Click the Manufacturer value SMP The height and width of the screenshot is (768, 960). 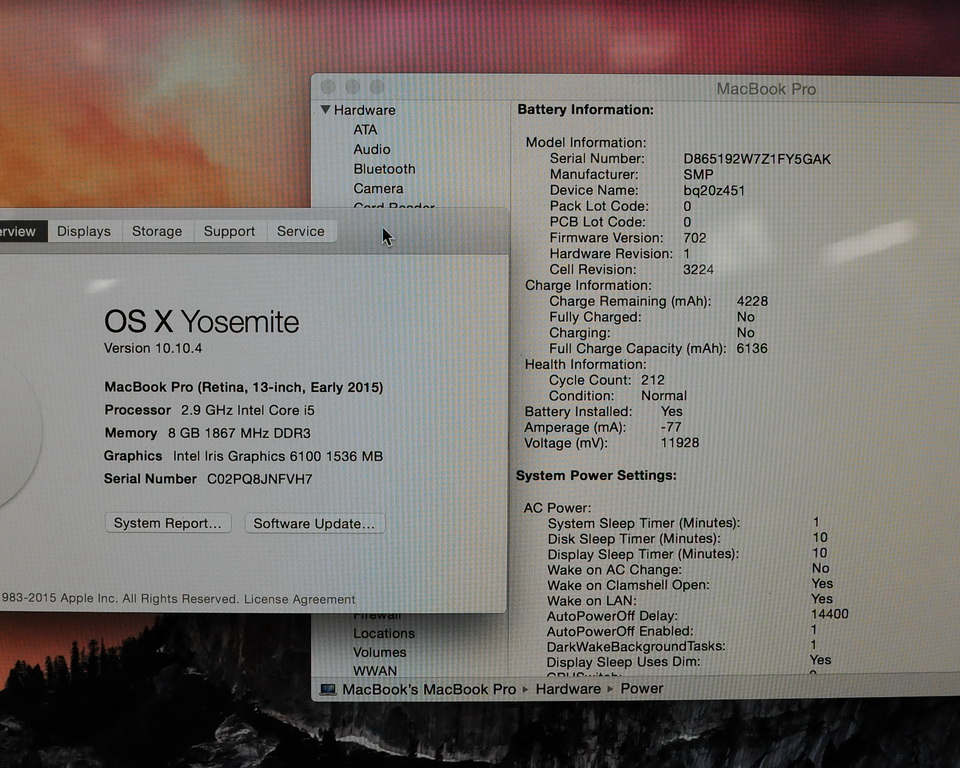pyautogui.click(x=699, y=175)
